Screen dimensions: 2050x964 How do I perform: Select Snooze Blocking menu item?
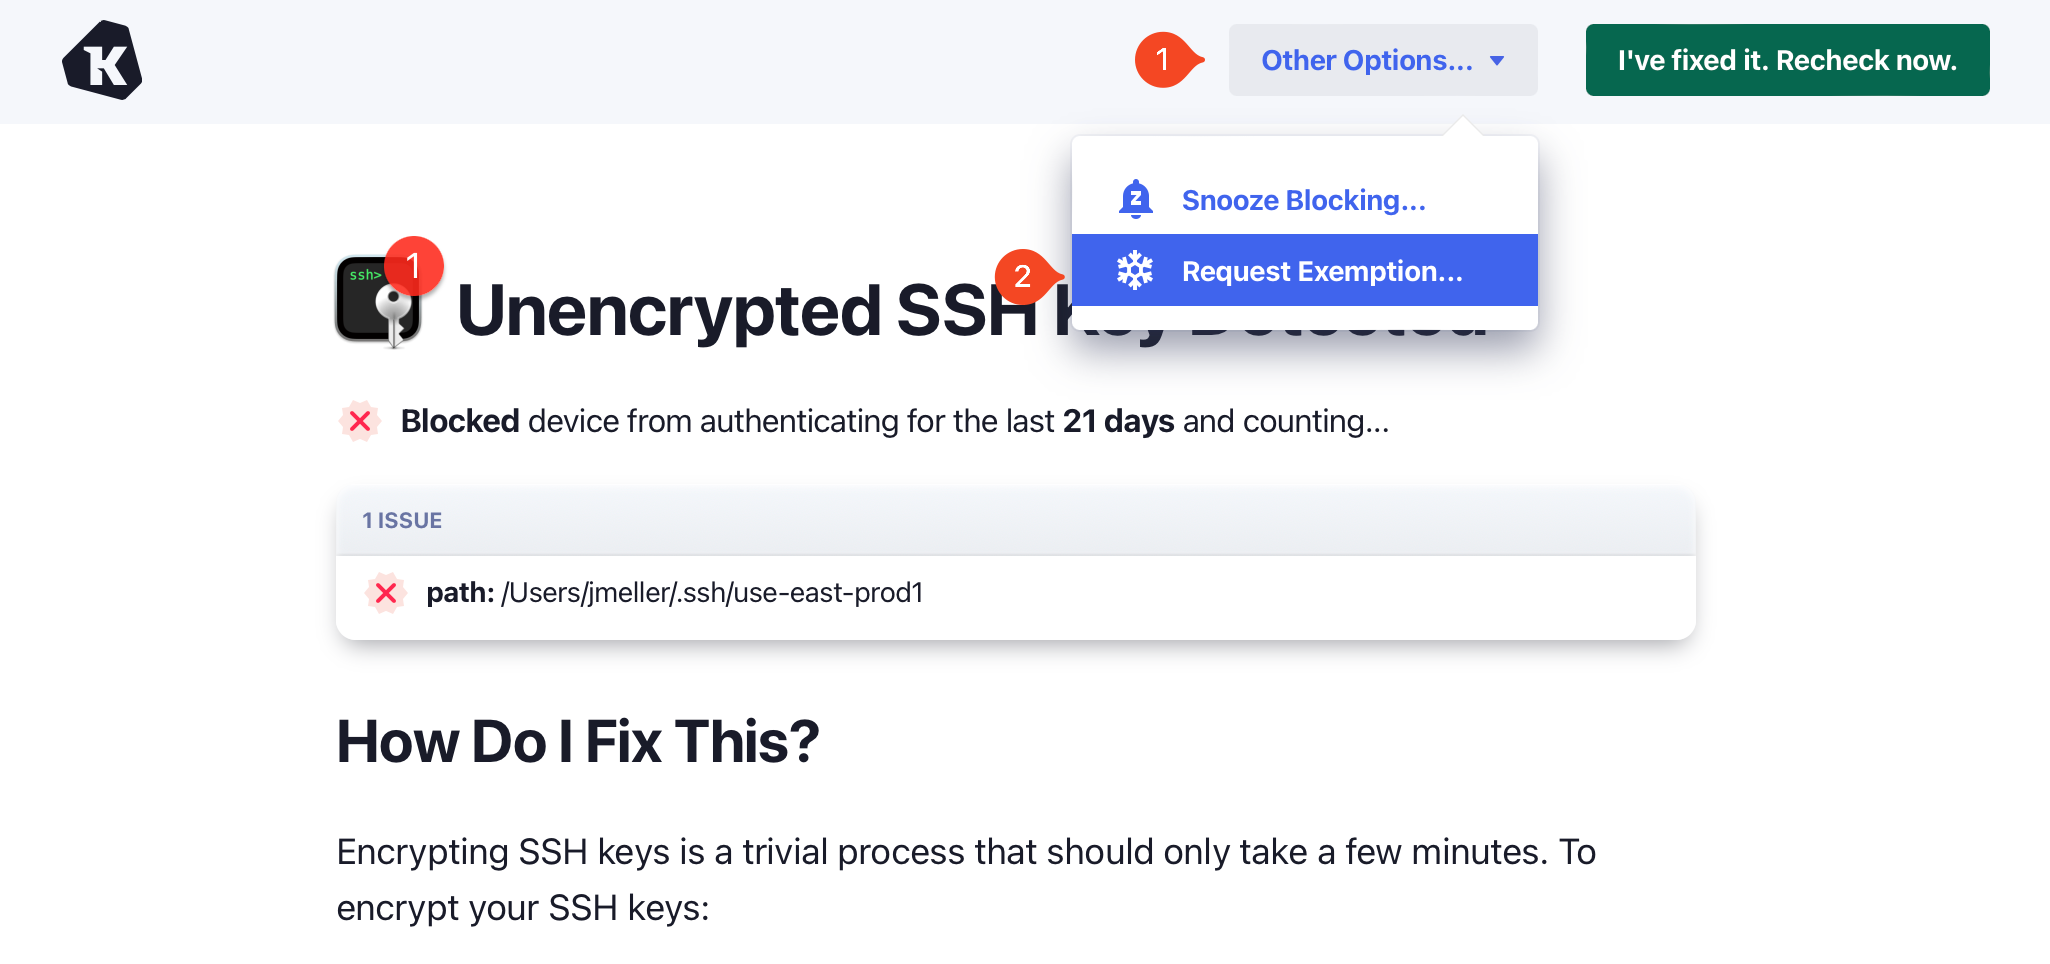pos(1303,200)
